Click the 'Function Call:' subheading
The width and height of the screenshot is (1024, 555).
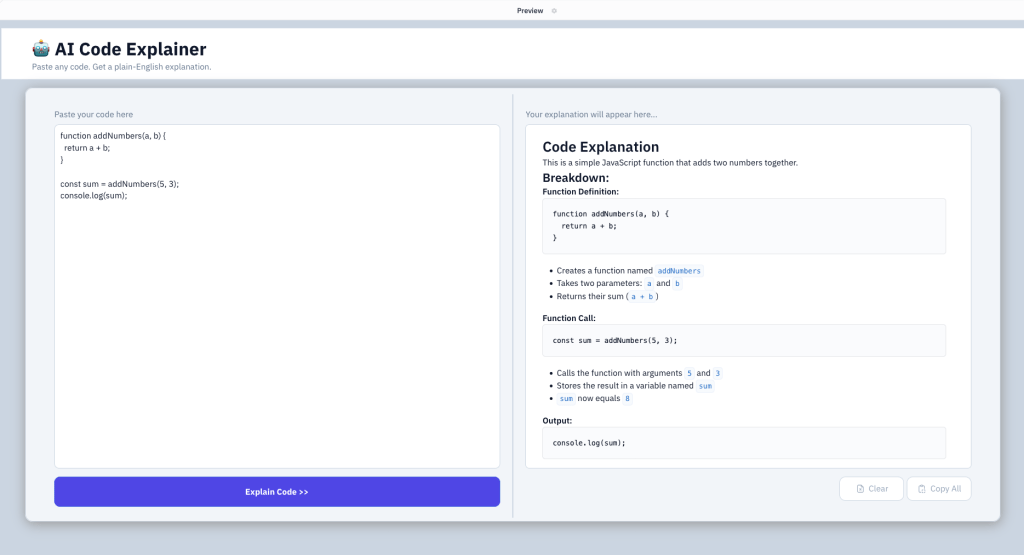coord(569,318)
